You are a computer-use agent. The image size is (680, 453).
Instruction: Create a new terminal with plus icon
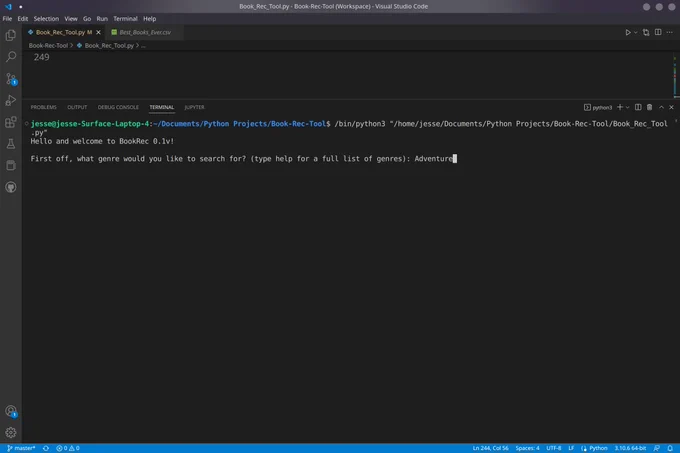tap(620, 108)
